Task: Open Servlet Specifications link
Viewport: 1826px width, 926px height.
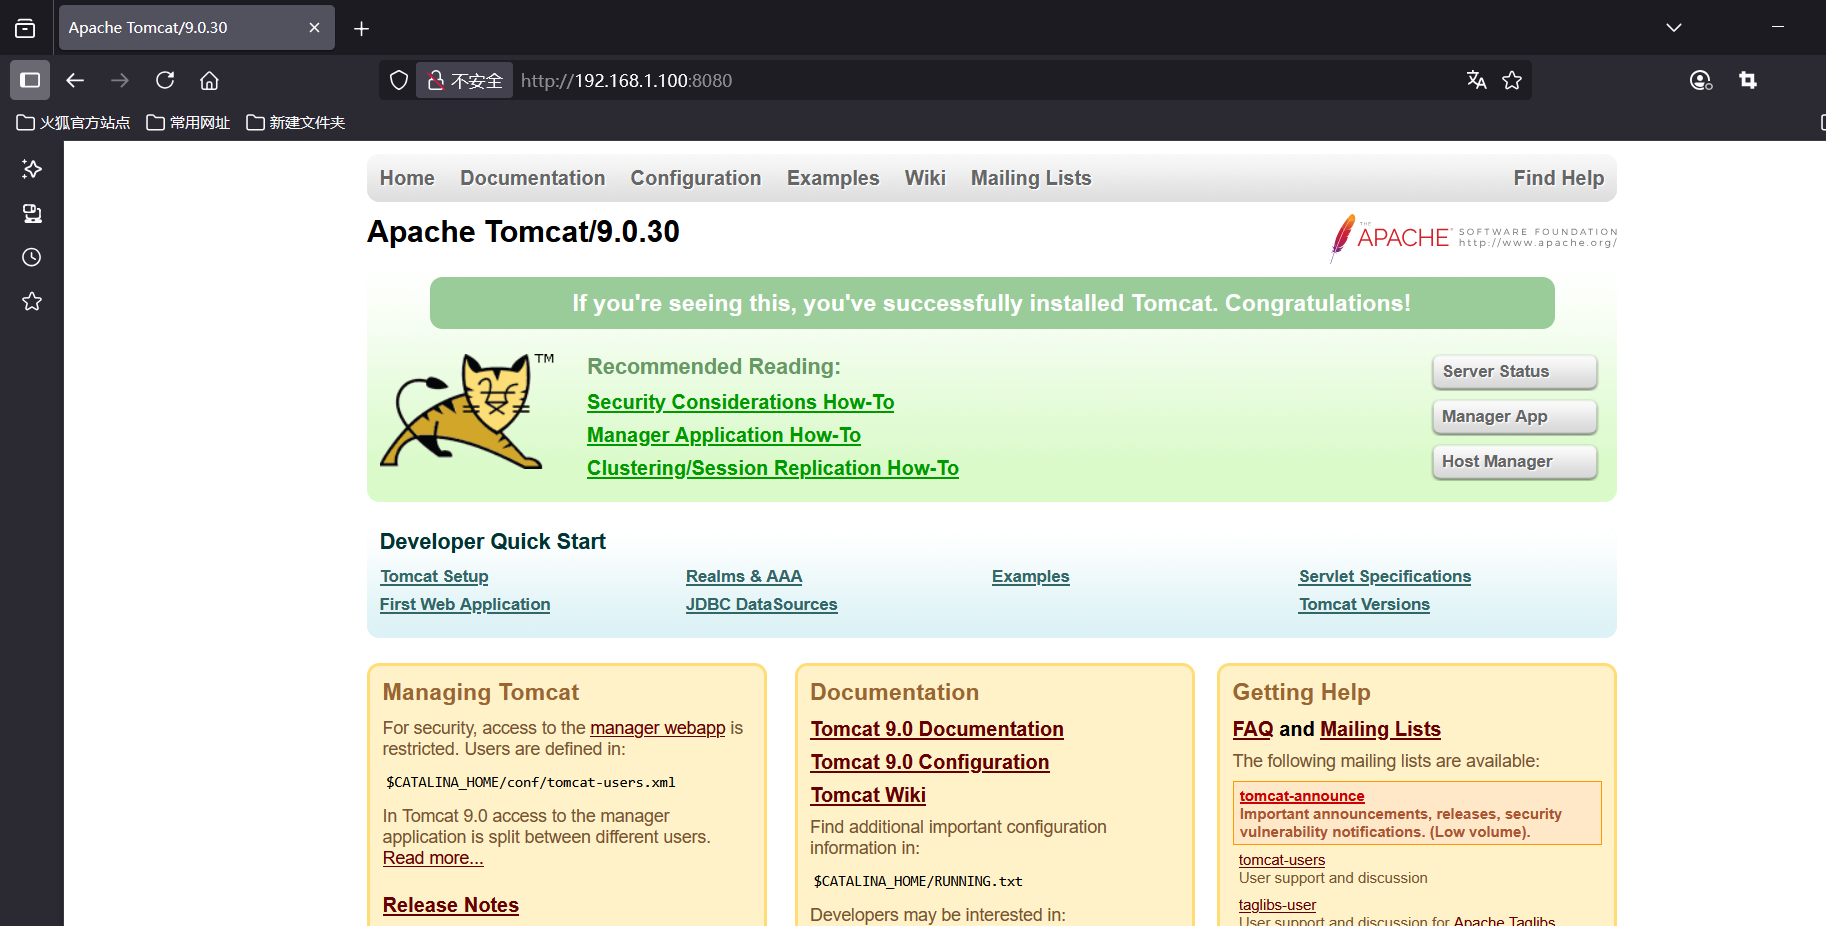Action: coord(1385,576)
